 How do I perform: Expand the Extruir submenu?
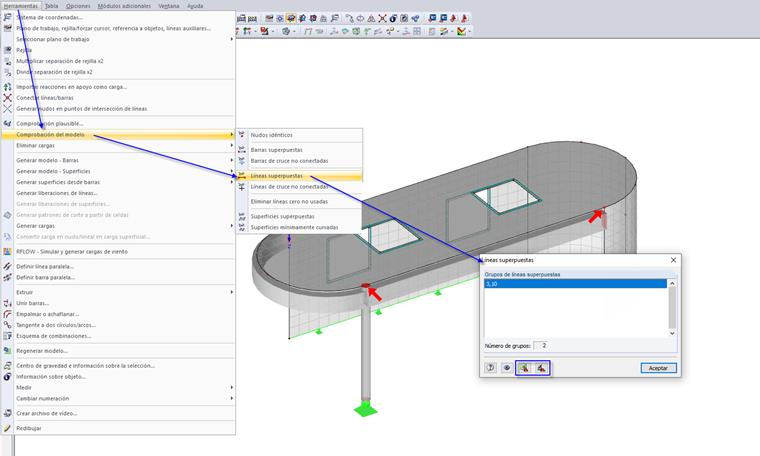click(118, 292)
